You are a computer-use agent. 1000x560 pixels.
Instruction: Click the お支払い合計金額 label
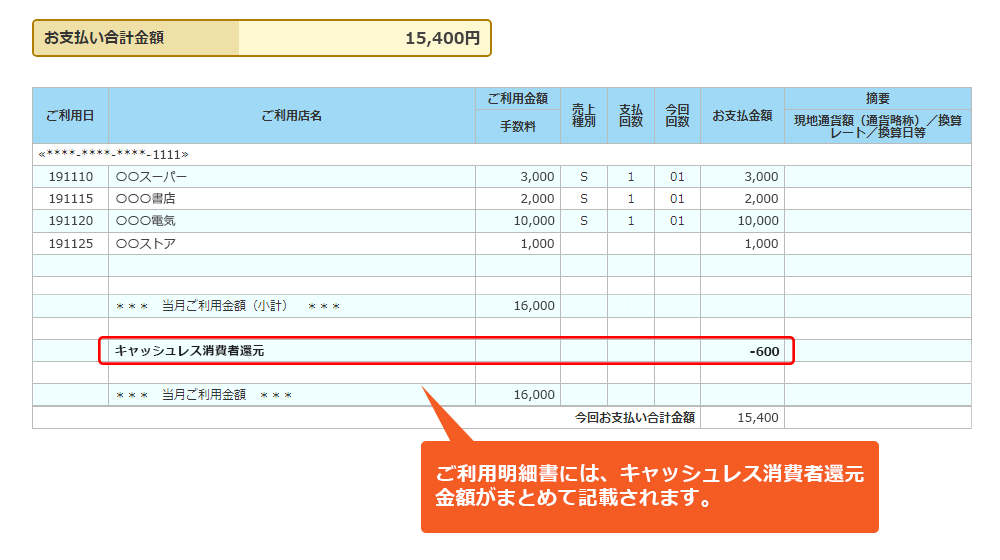pyautogui.click(x=104, y=38)
